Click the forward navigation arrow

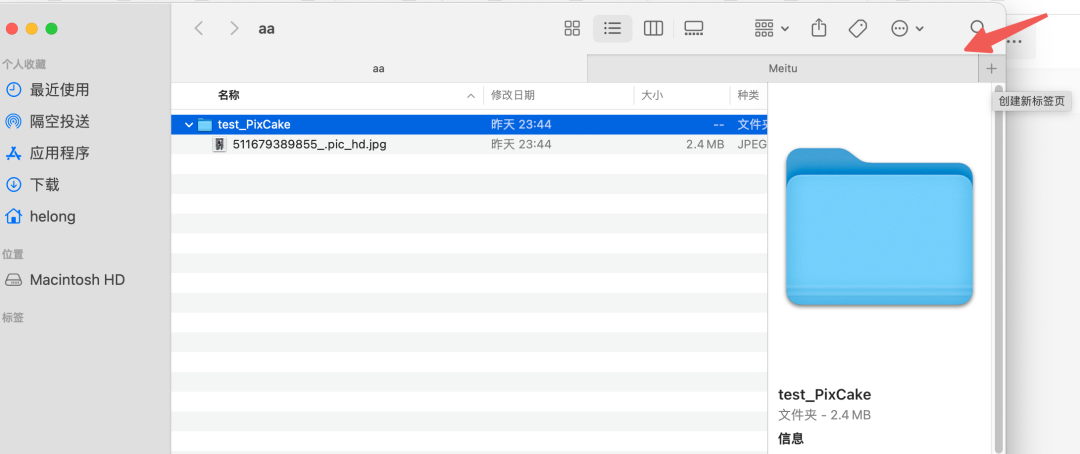click(x=234, y=29)
